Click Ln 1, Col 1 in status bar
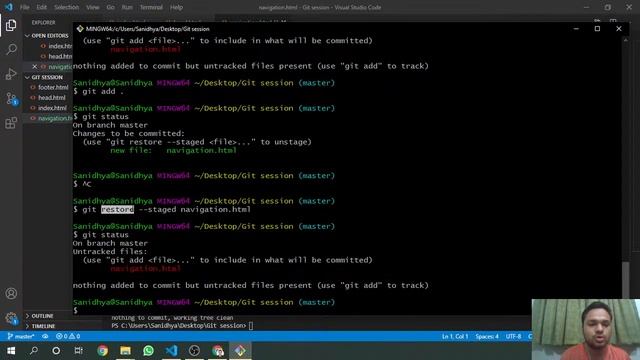The height and width of the screenshot is (360, 640). pyautogui.click(x=455, y=336)
